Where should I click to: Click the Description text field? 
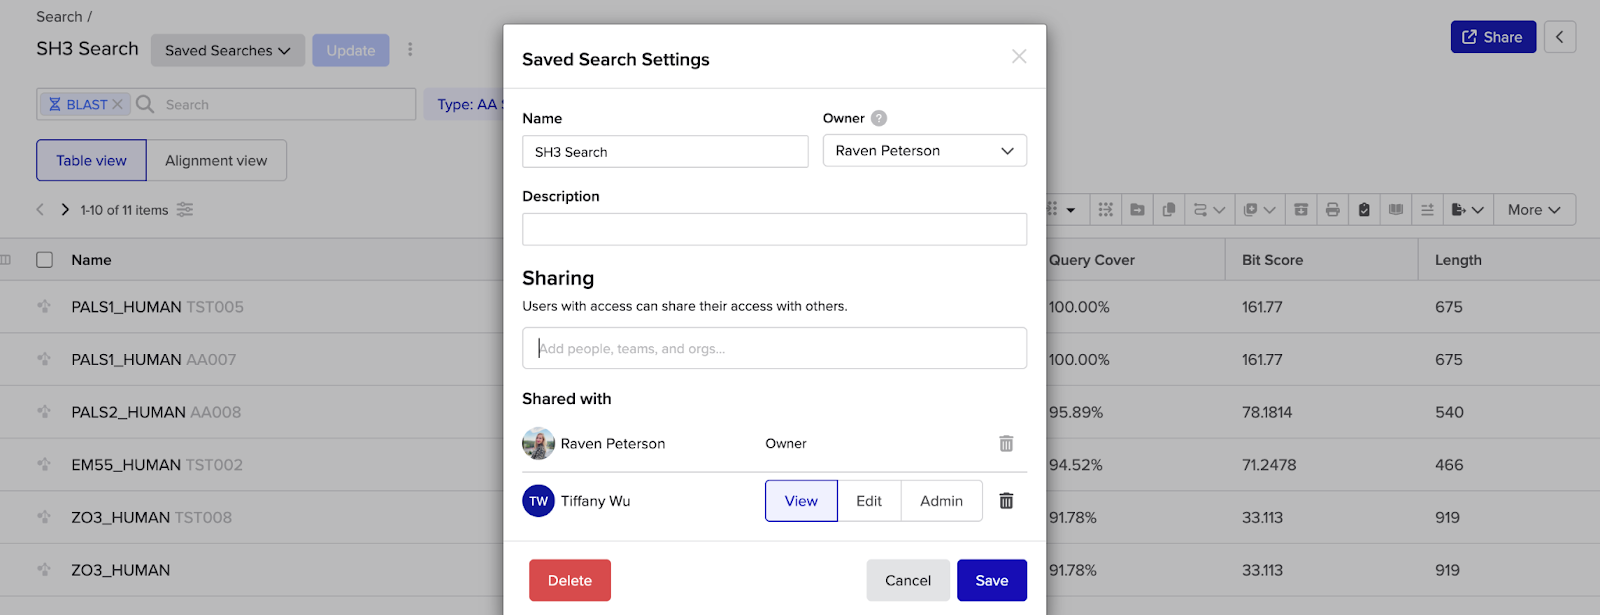coord(774,229)
